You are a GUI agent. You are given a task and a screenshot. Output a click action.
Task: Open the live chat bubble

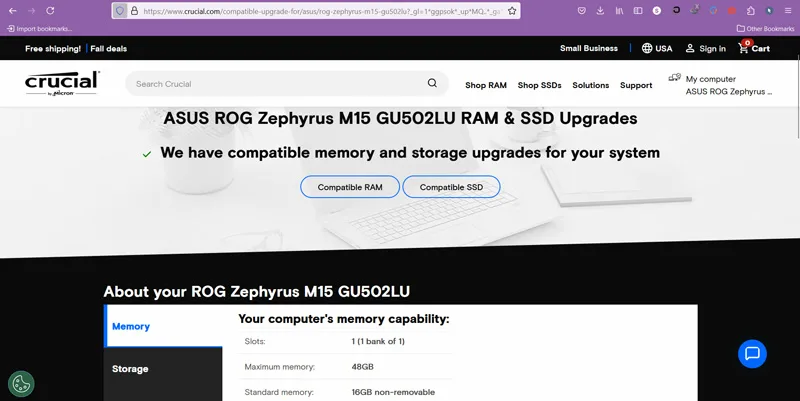(x=752, y=354)
